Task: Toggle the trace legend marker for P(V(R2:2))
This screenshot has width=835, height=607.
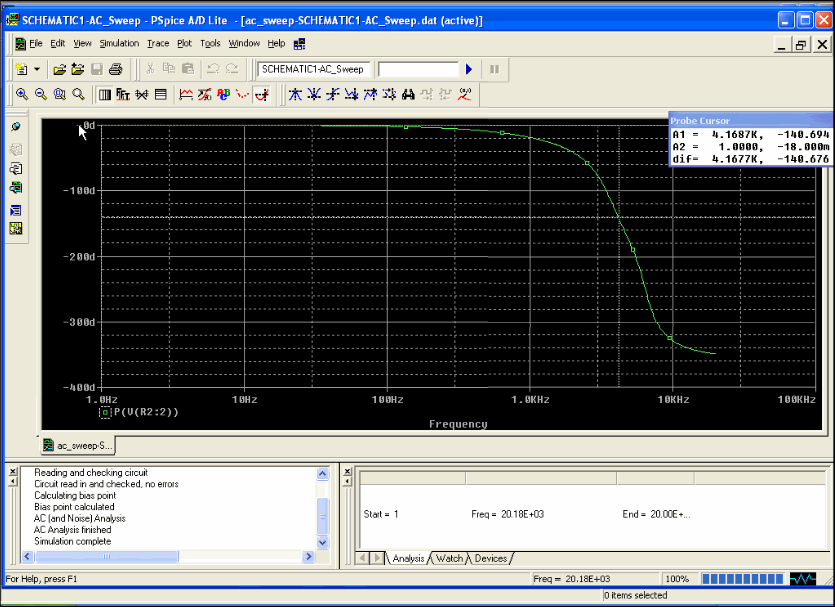Action: point(104,411)
